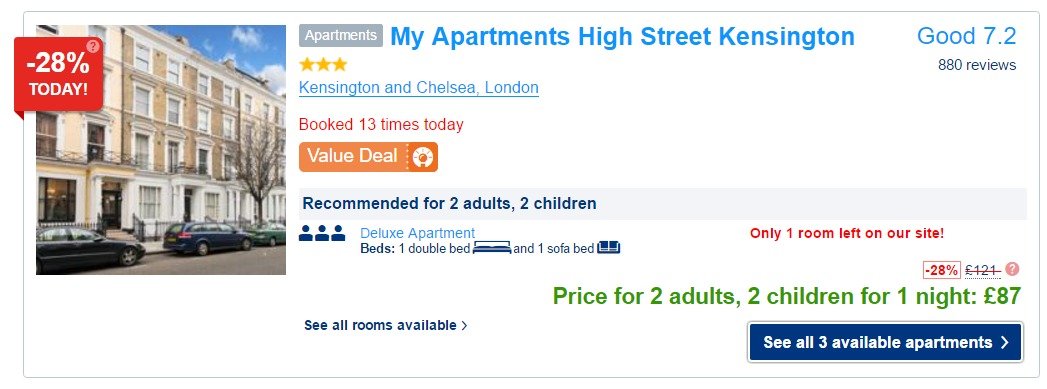Click the double bed icon
Screen dimensions: 1047x389
tap(491, 248)
